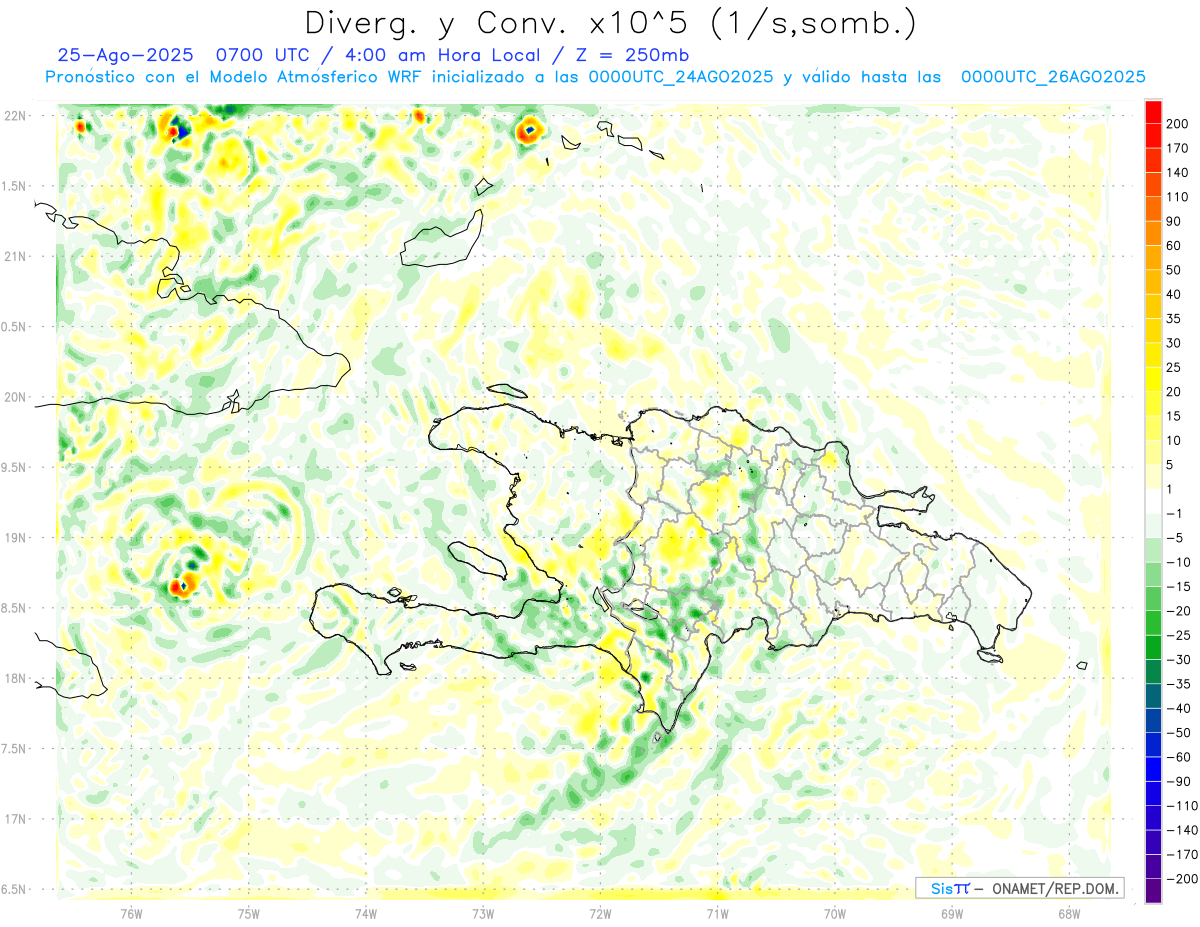The width and height of the screenshot is (1200, 927).
Task: Click the "18N" latitude label
Action: [15, 678]
